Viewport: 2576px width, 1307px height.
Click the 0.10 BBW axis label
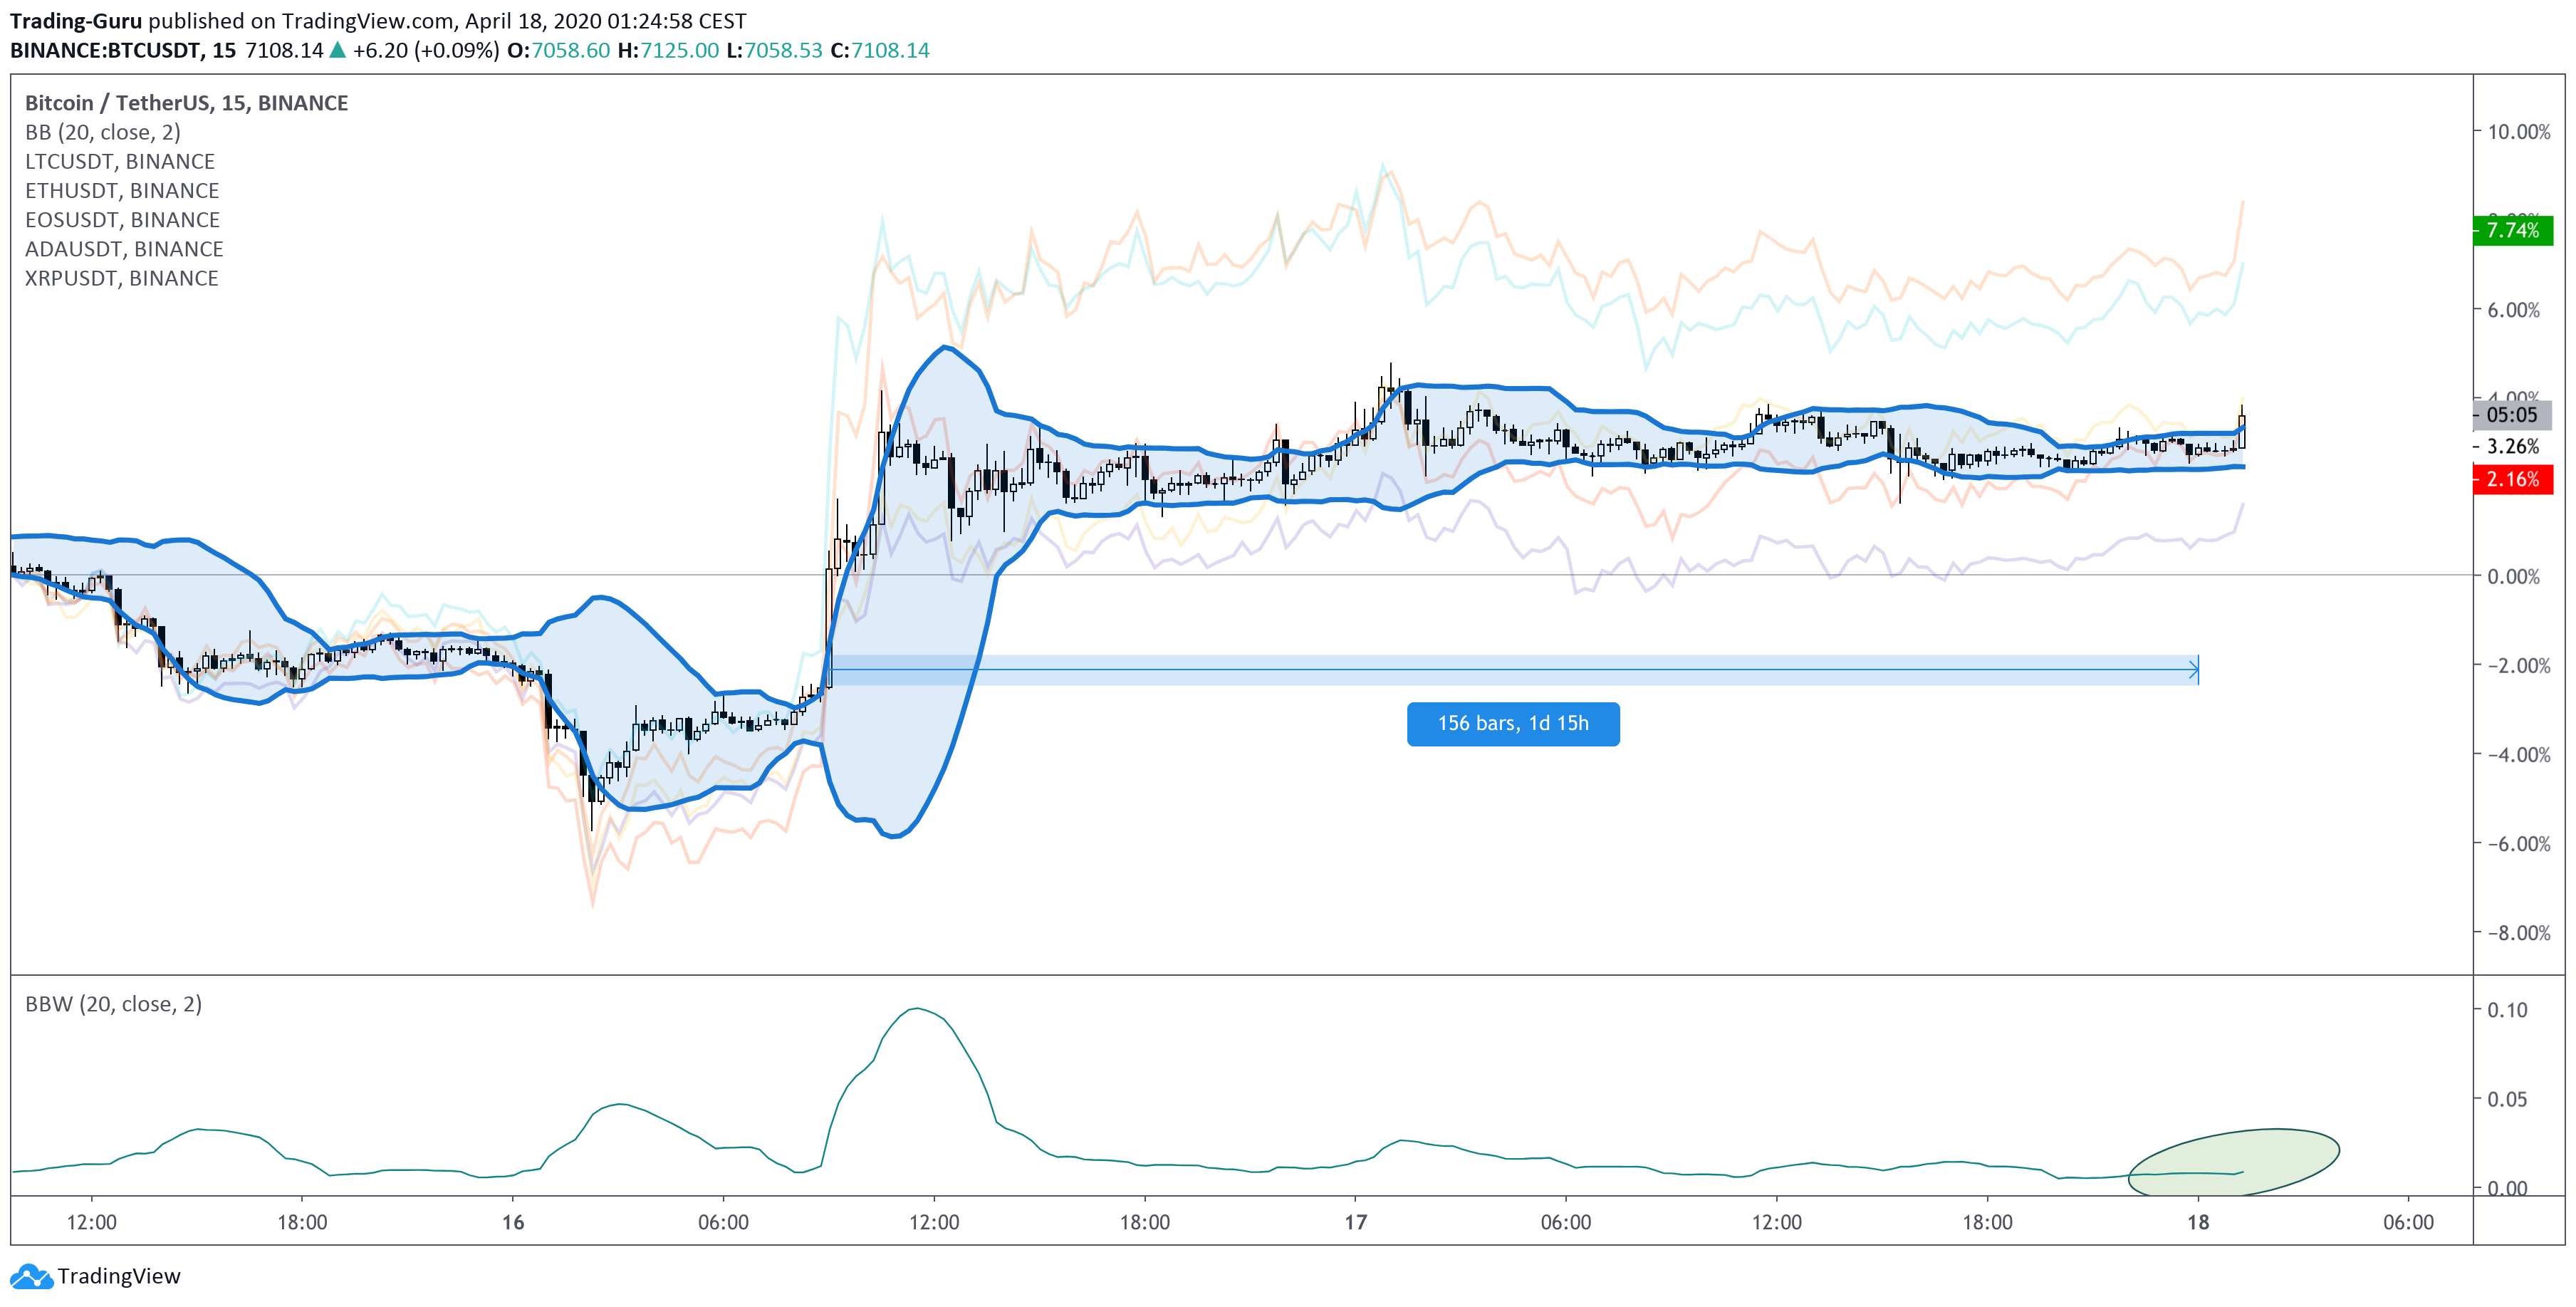pyautogui.click(x=2507, y=1010)
